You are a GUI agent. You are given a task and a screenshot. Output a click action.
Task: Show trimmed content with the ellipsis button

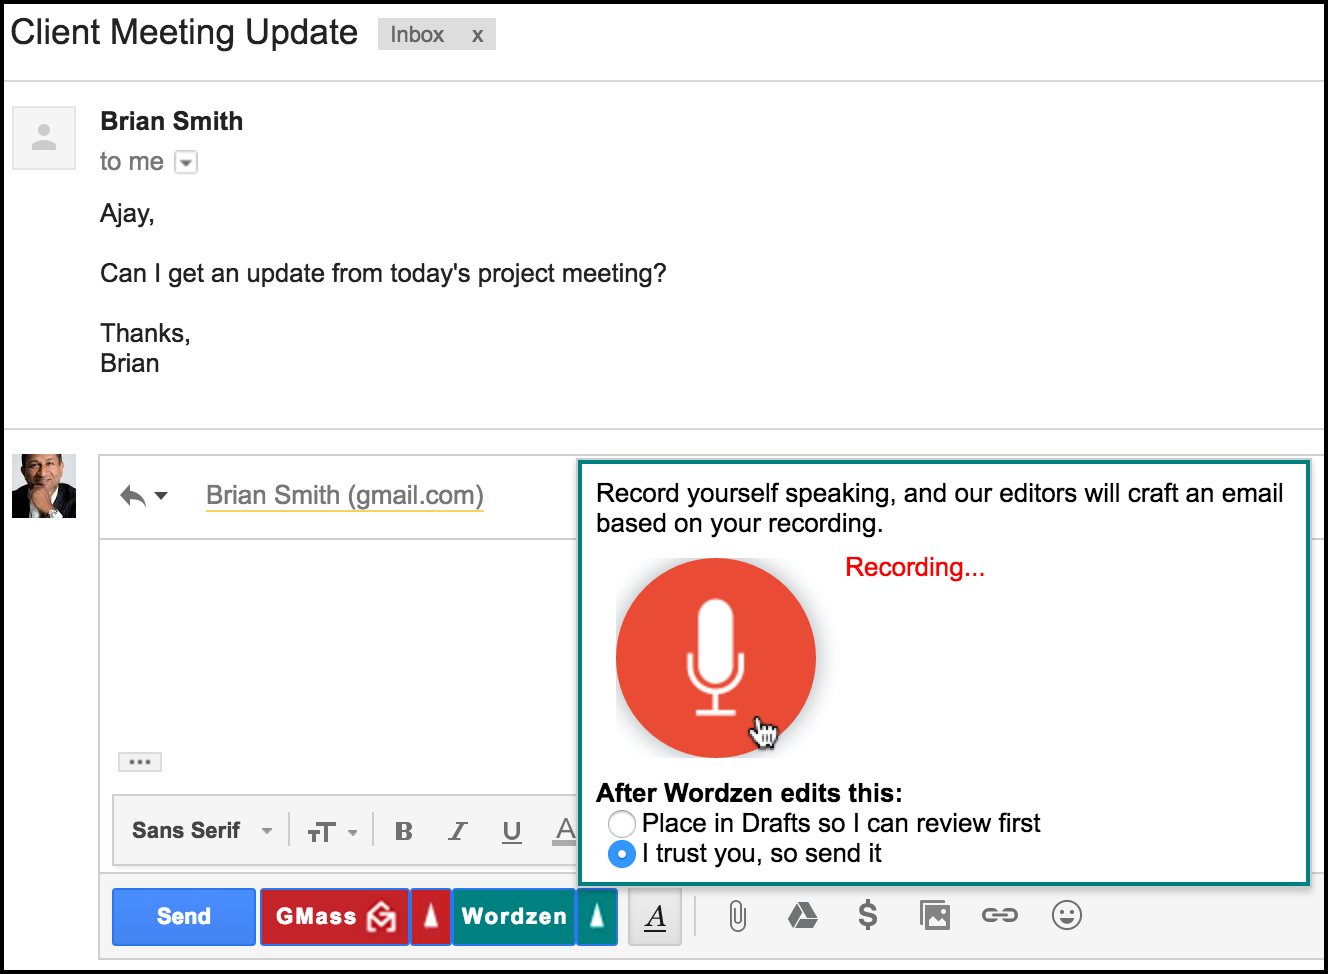tap(140, 762)
